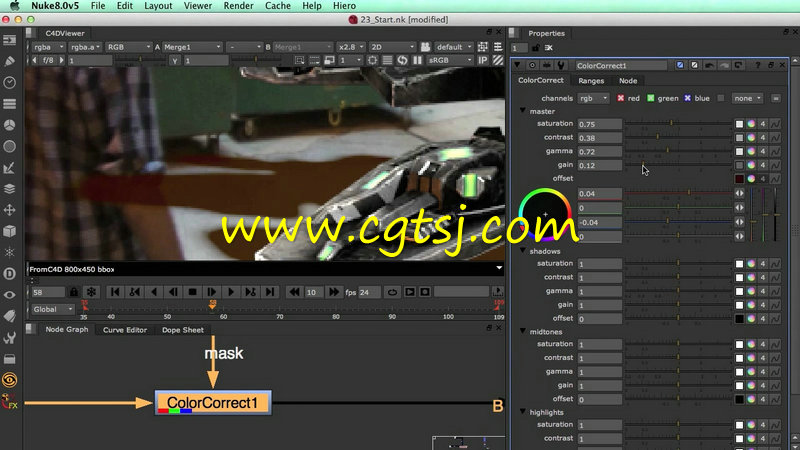Open the RGB display mode dropdown
The image size is (800, 450).
(x=128, y=47)
